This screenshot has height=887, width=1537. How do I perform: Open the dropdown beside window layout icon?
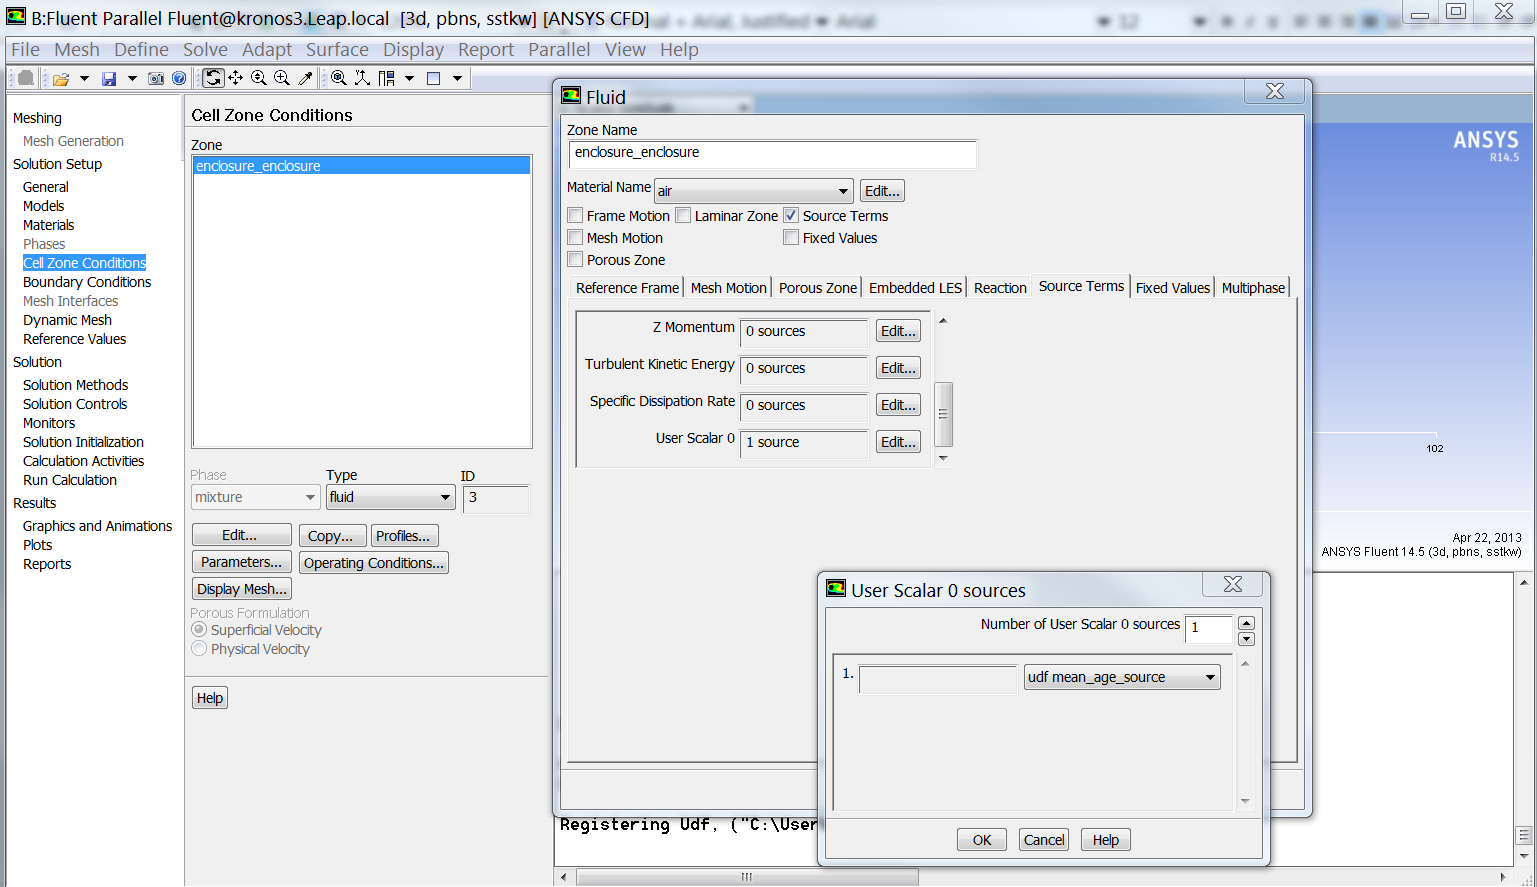409,78
